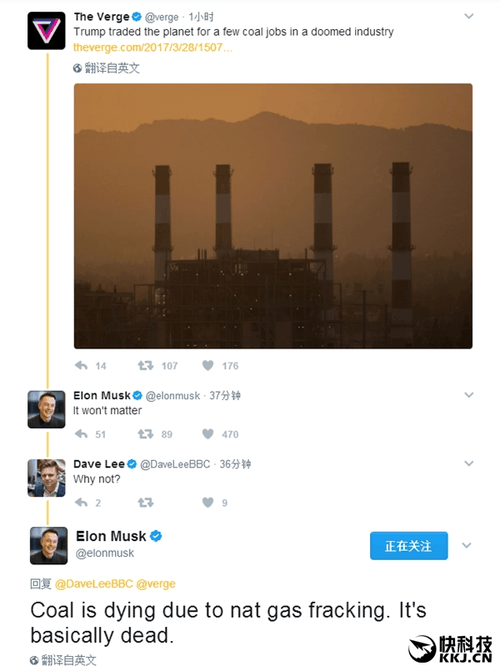500x671 pixels.
Task: Reply to Dave Lee's "Why not?" tweet
Action: (81, 502)
